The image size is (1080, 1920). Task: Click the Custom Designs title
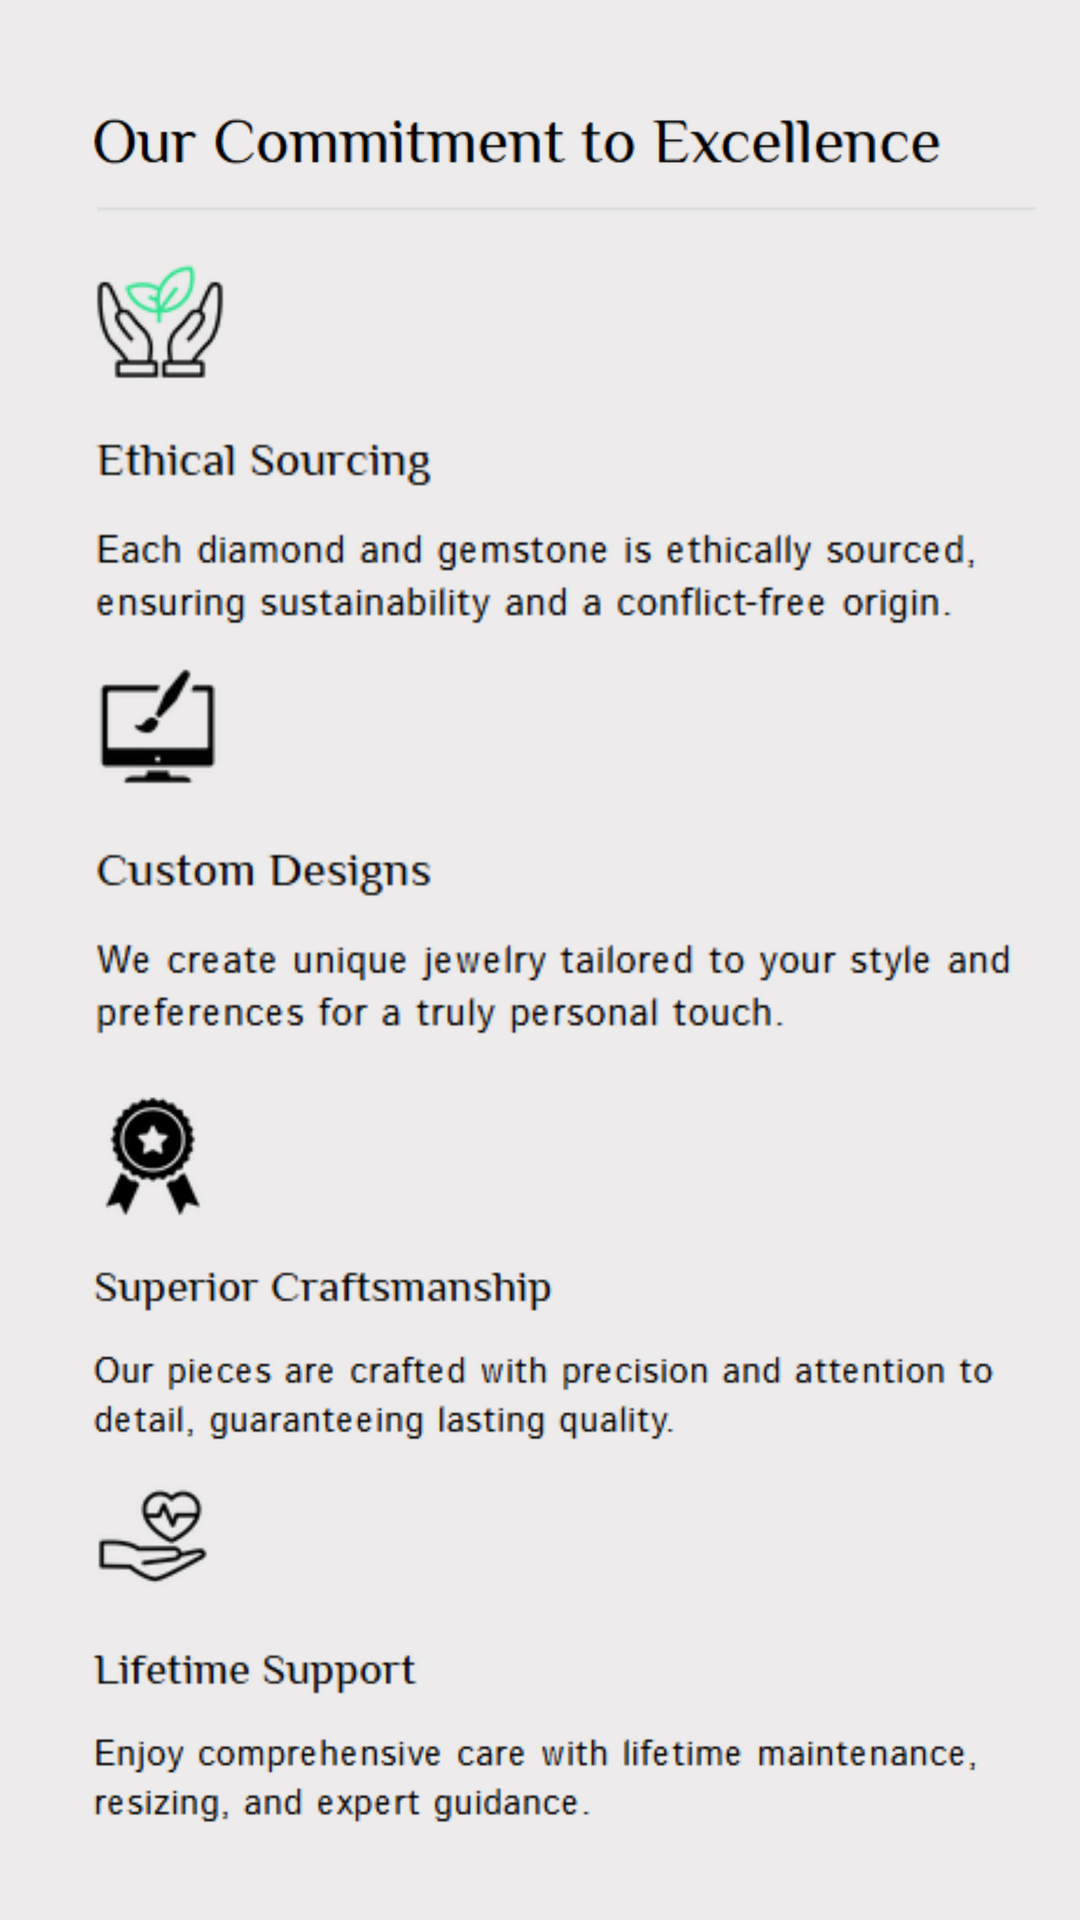coord(264,872)
